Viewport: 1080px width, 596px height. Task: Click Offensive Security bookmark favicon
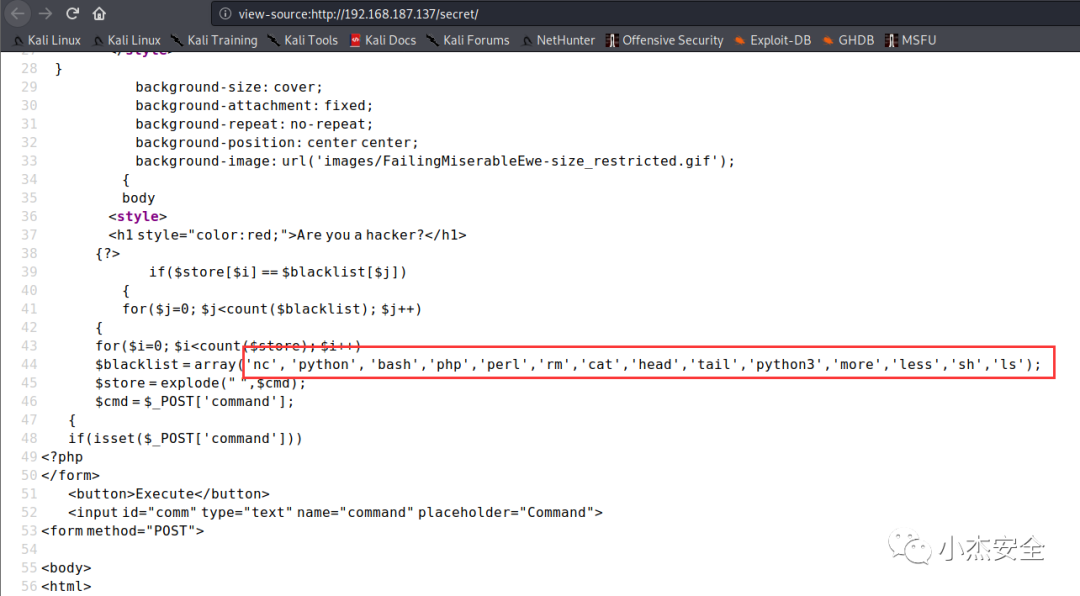pos(612,41)
